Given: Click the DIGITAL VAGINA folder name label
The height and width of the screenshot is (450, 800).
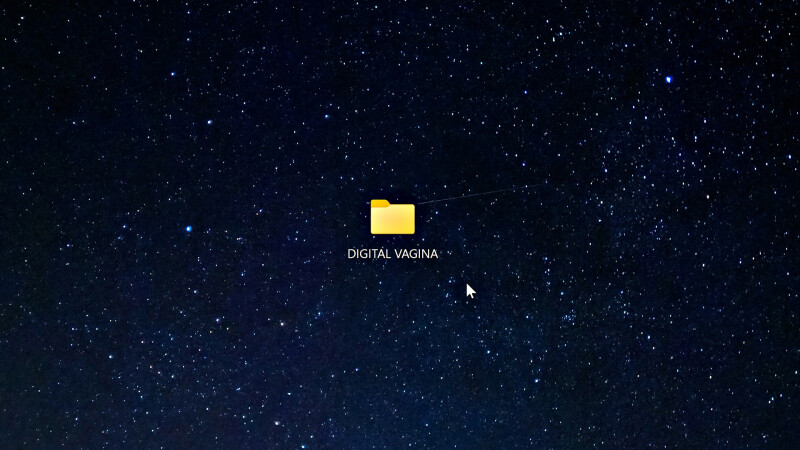Looking at the screenshot, I should [x=392, y=254].
